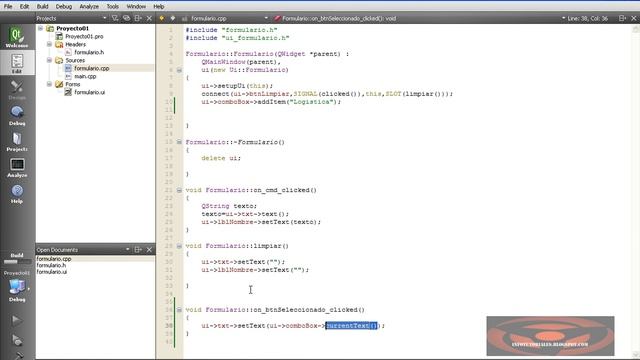The image size is (640, 360).
Task: Open Debug mode in the mode sidebar
Action: coord(17,116)
